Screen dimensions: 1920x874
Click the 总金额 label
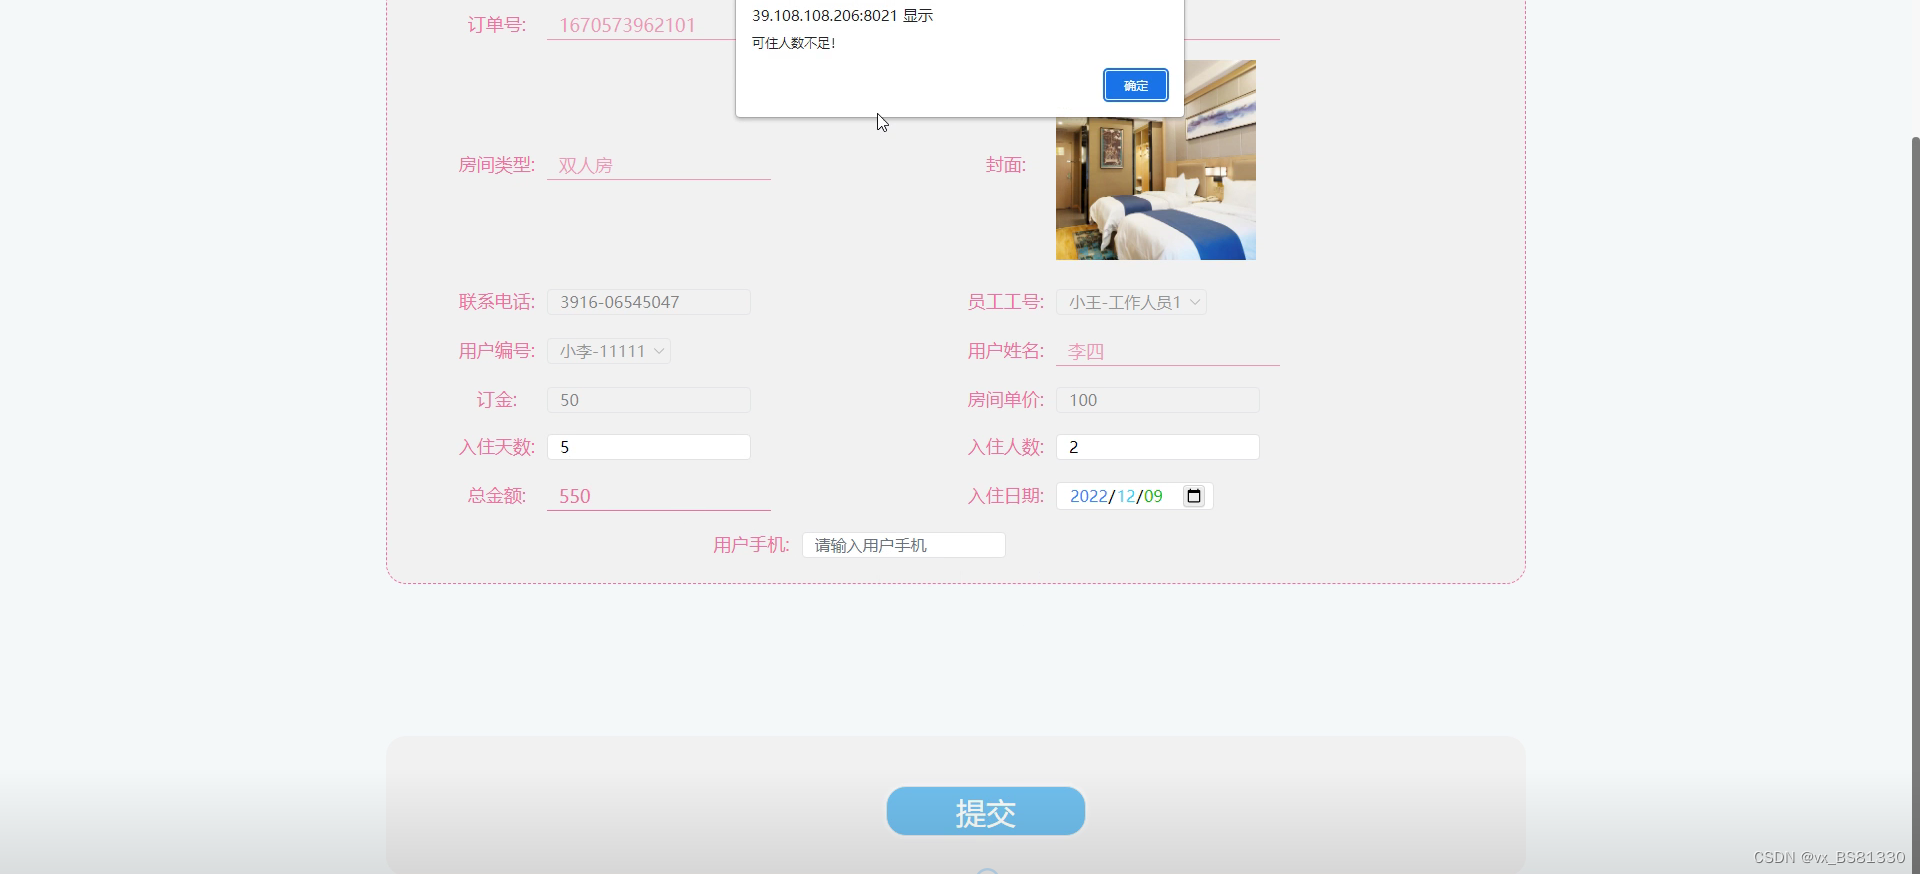tap(496, 496)
